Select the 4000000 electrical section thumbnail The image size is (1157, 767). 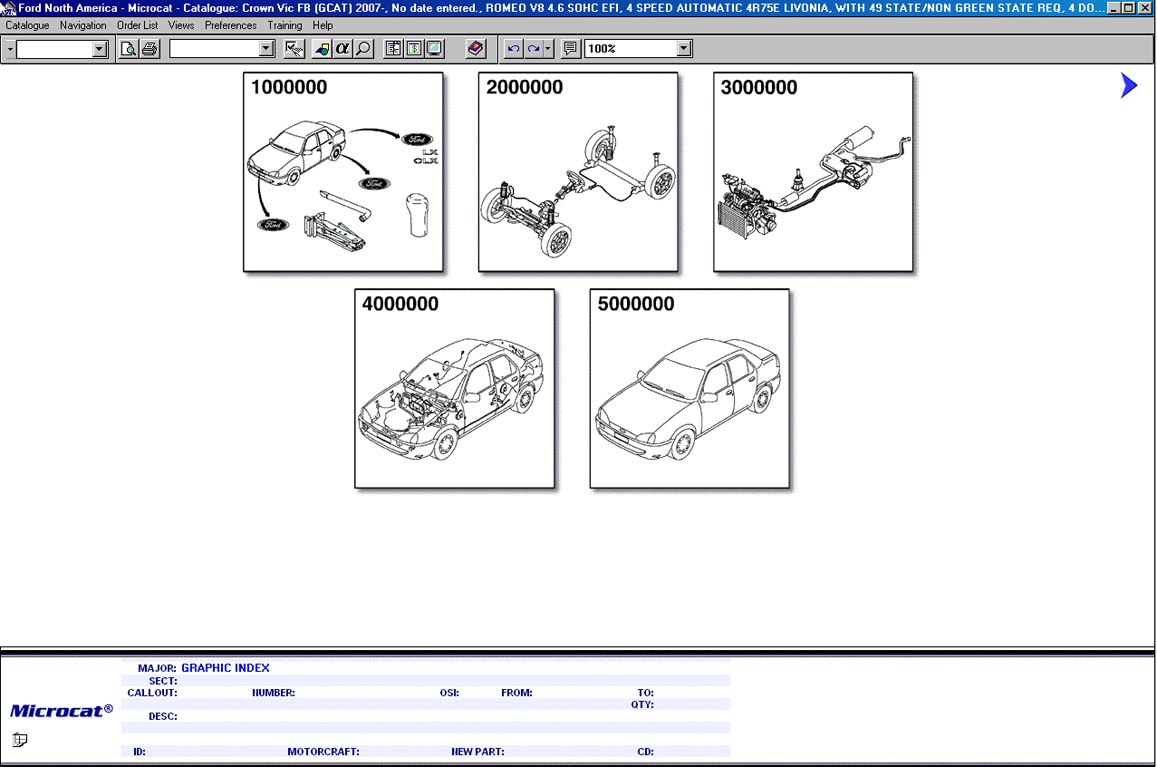tap(454, 389)
